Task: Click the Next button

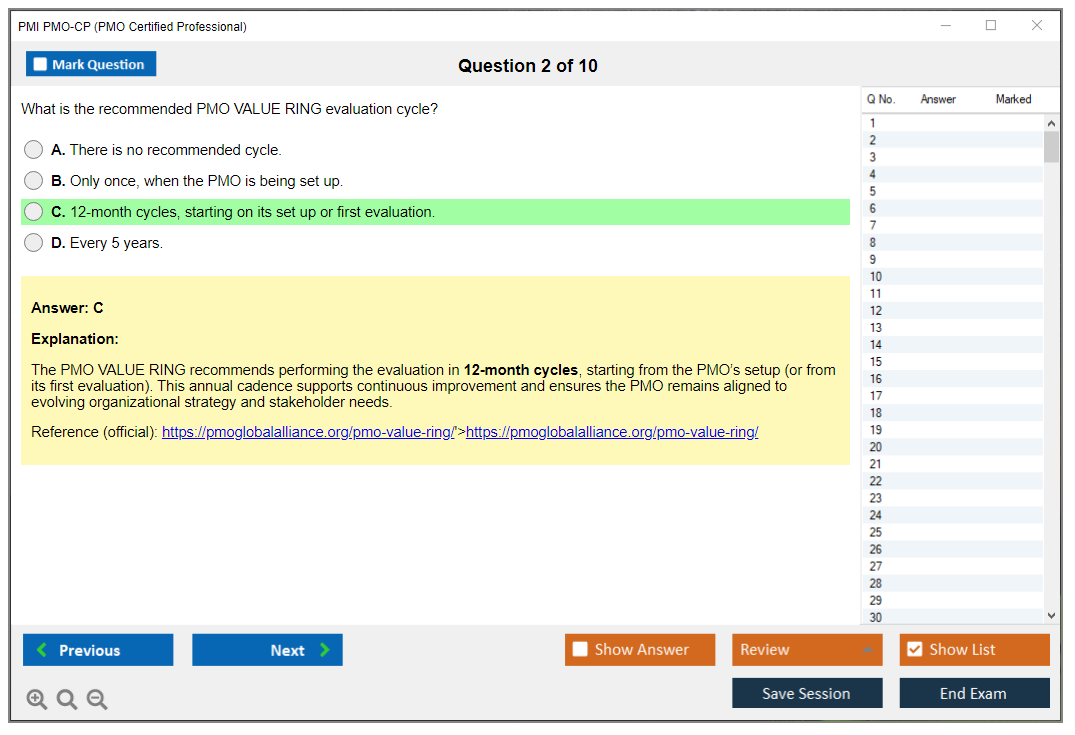Action: click(267, 649)
